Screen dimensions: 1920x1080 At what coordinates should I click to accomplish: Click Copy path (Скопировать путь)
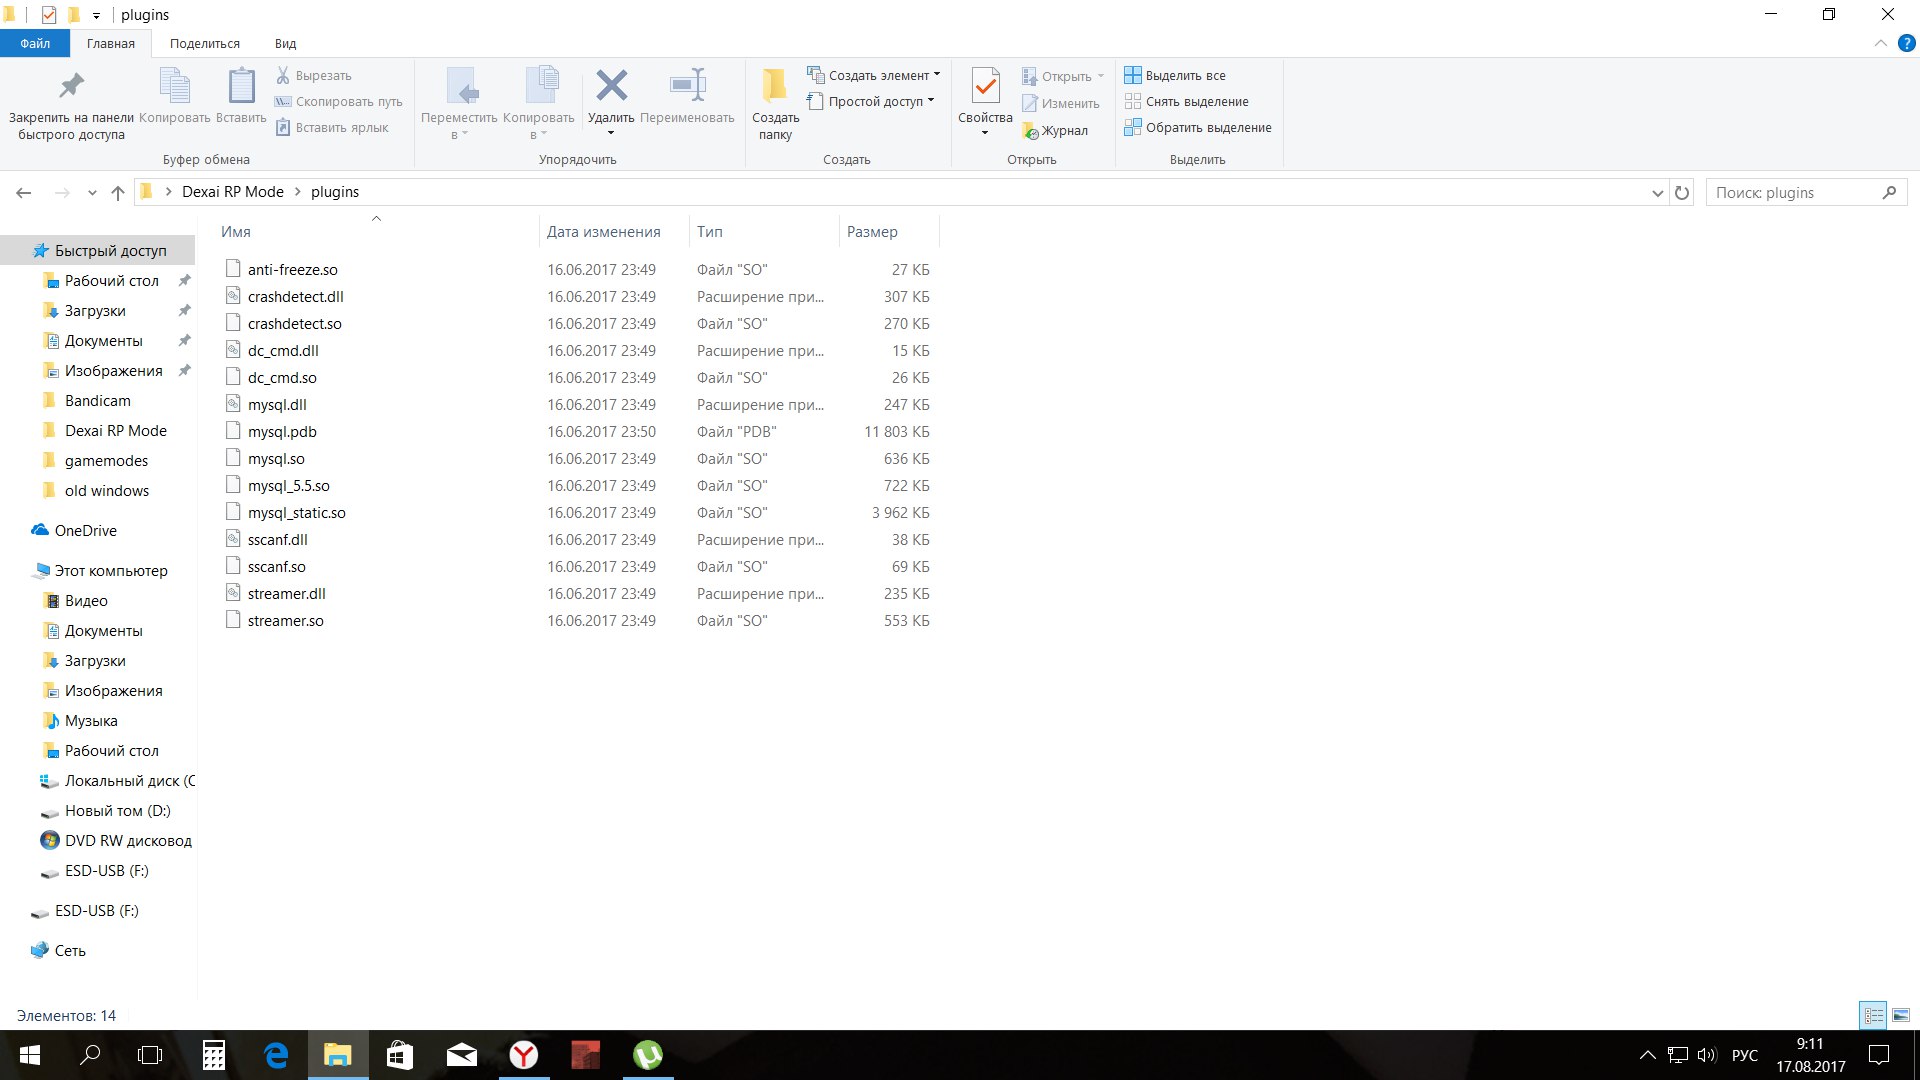click(338, 101)
